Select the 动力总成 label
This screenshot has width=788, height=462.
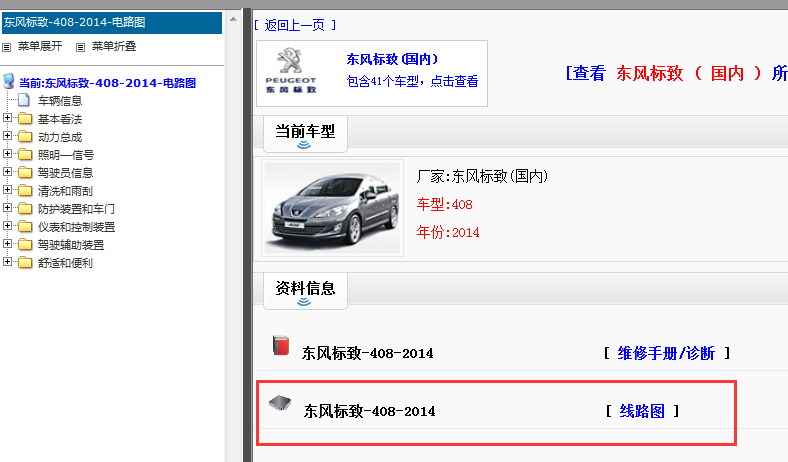pyautogui.click(x=60, y=137)
